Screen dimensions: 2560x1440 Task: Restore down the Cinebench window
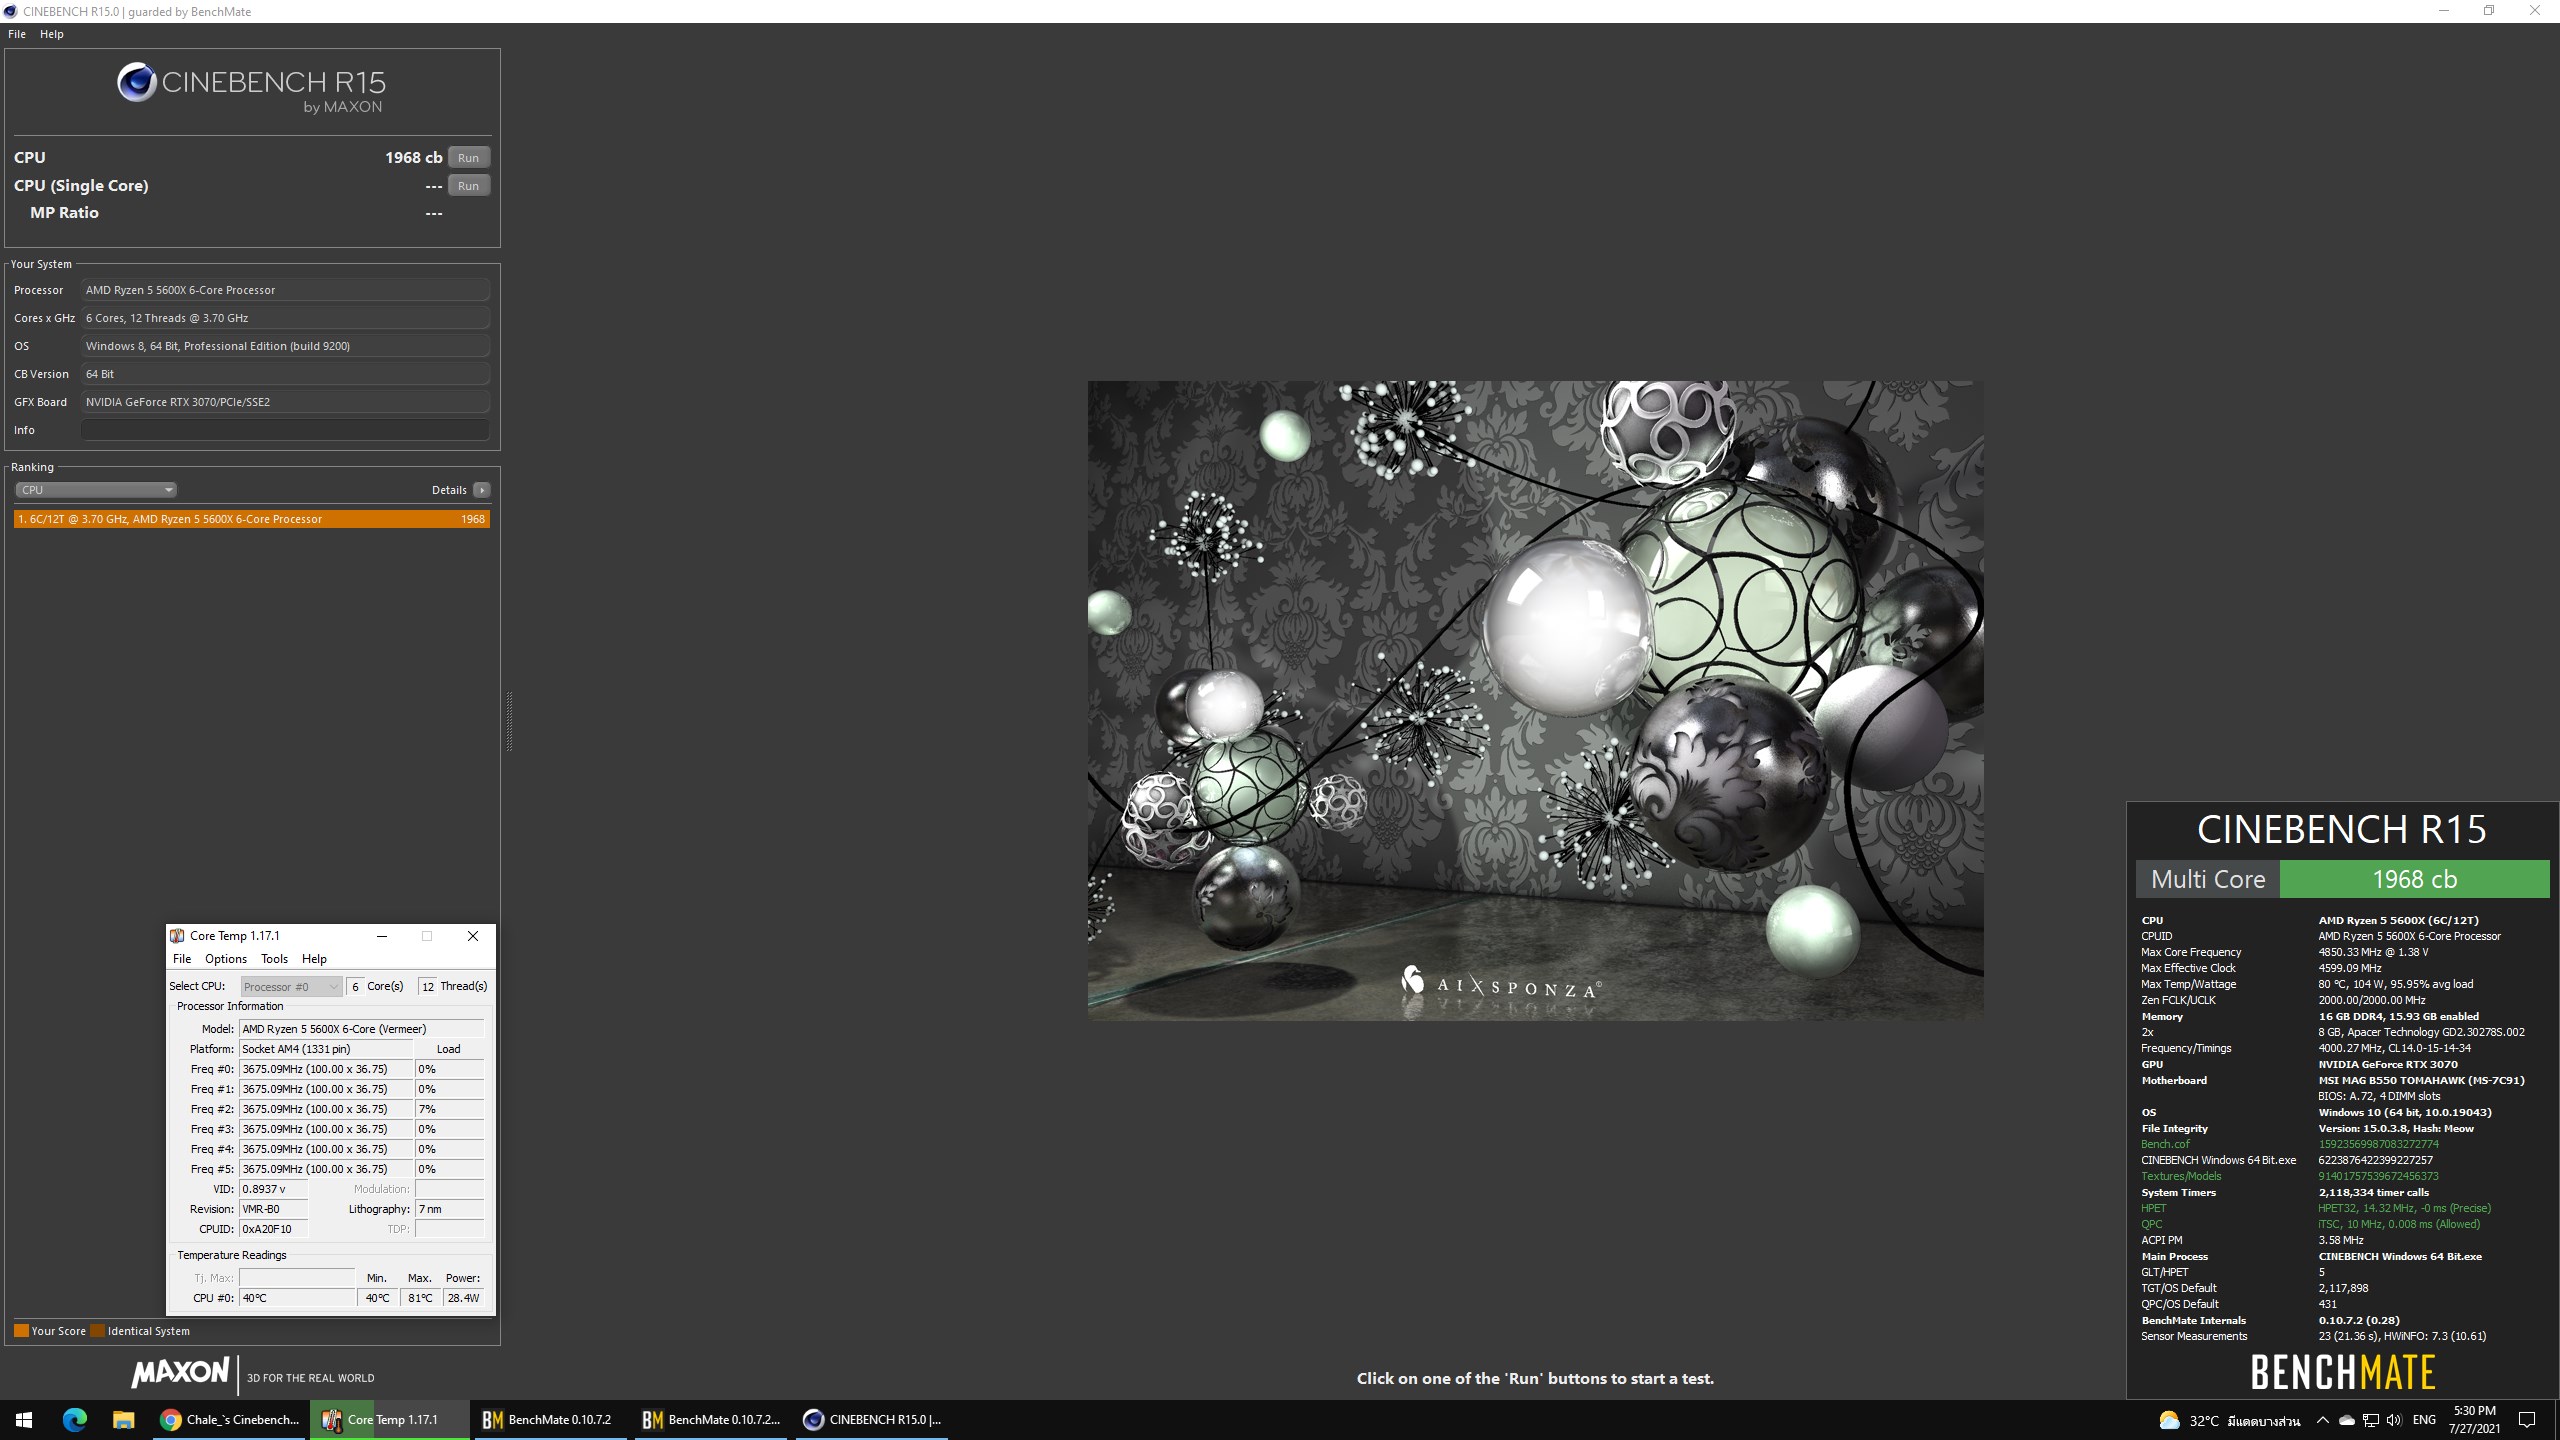[x=2489, y=11]
